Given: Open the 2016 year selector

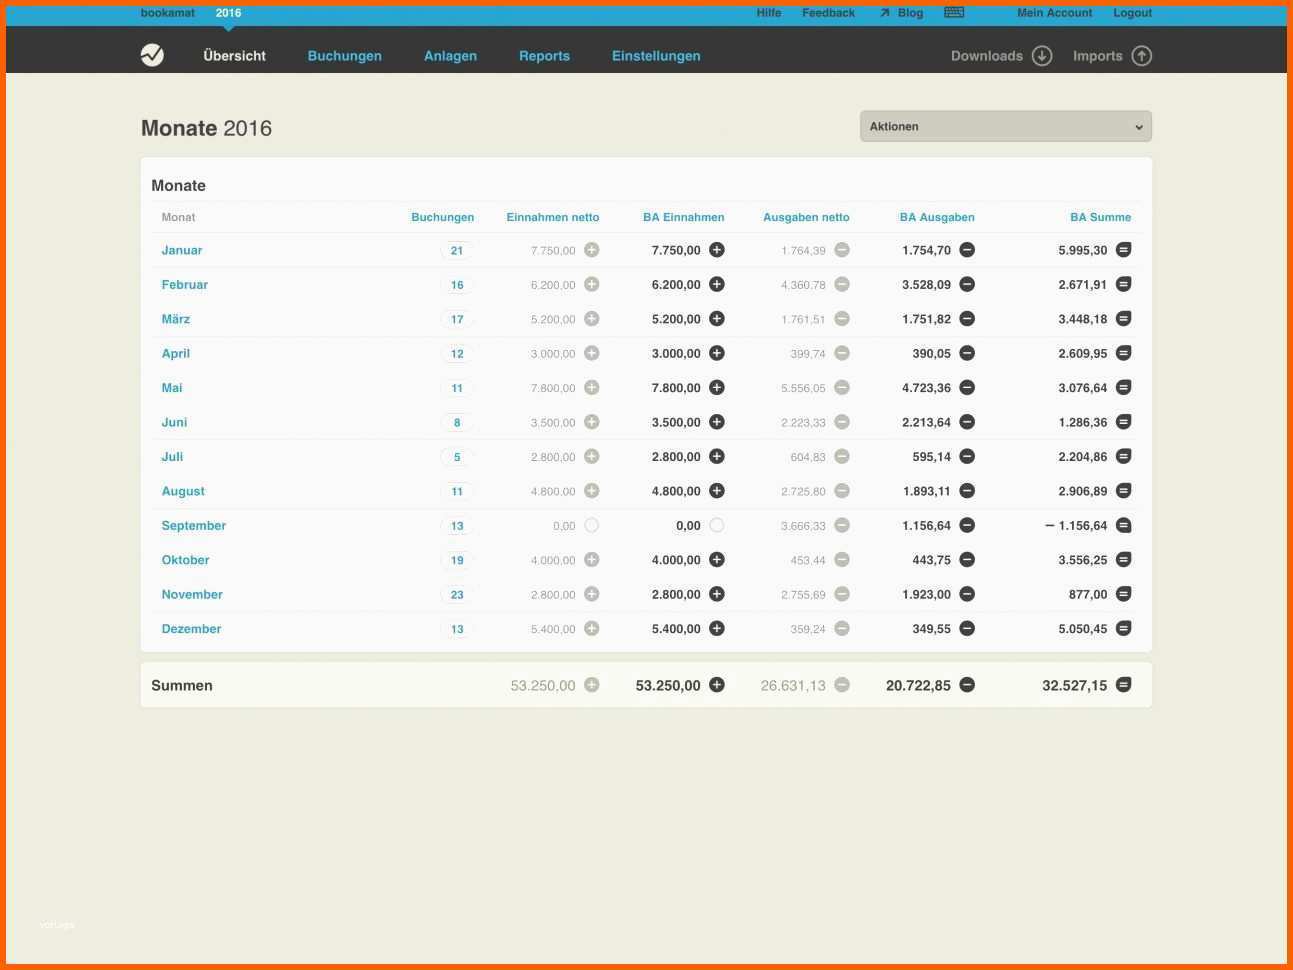Looking at the screenshot, I should 228,13.
